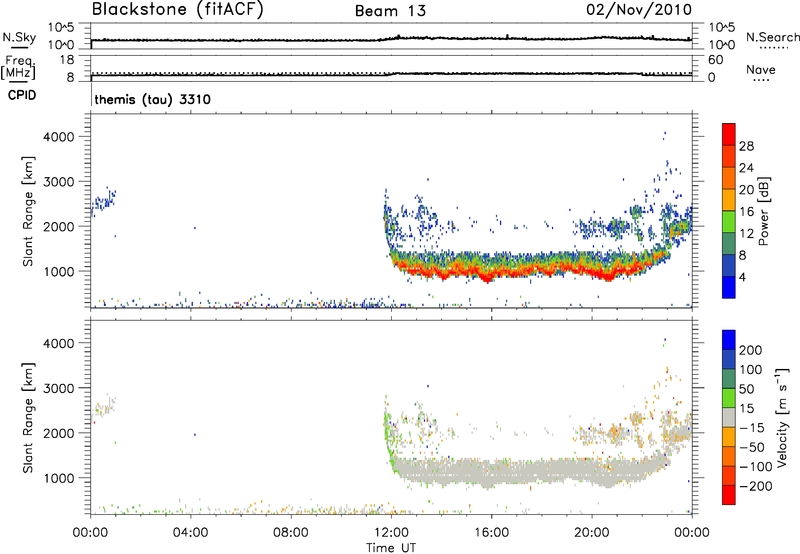Click the red bottom of velocity color bar

tap(729, 495)
